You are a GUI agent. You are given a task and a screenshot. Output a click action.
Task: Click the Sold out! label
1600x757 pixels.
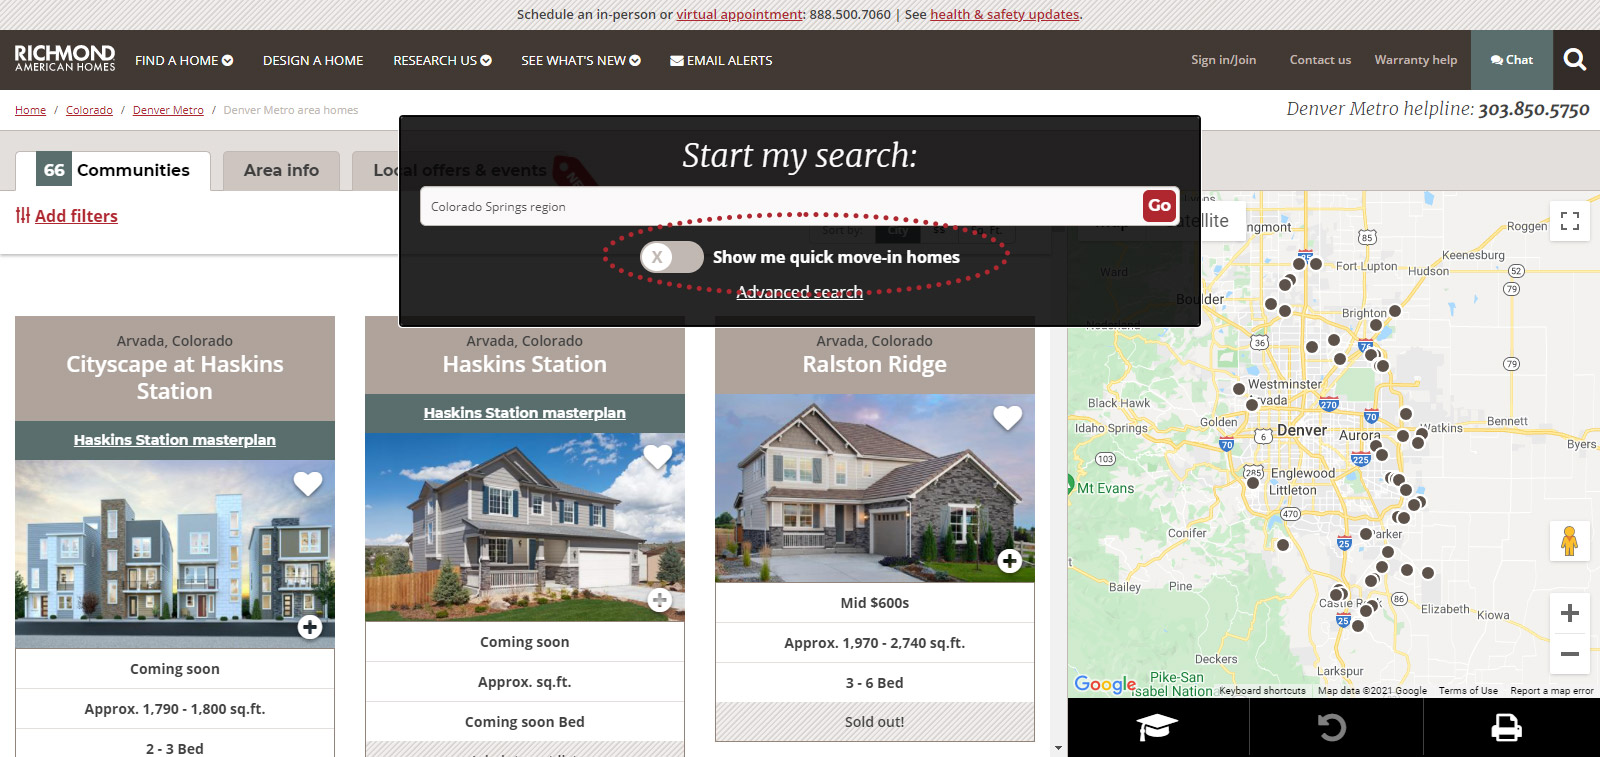point(875,722)
